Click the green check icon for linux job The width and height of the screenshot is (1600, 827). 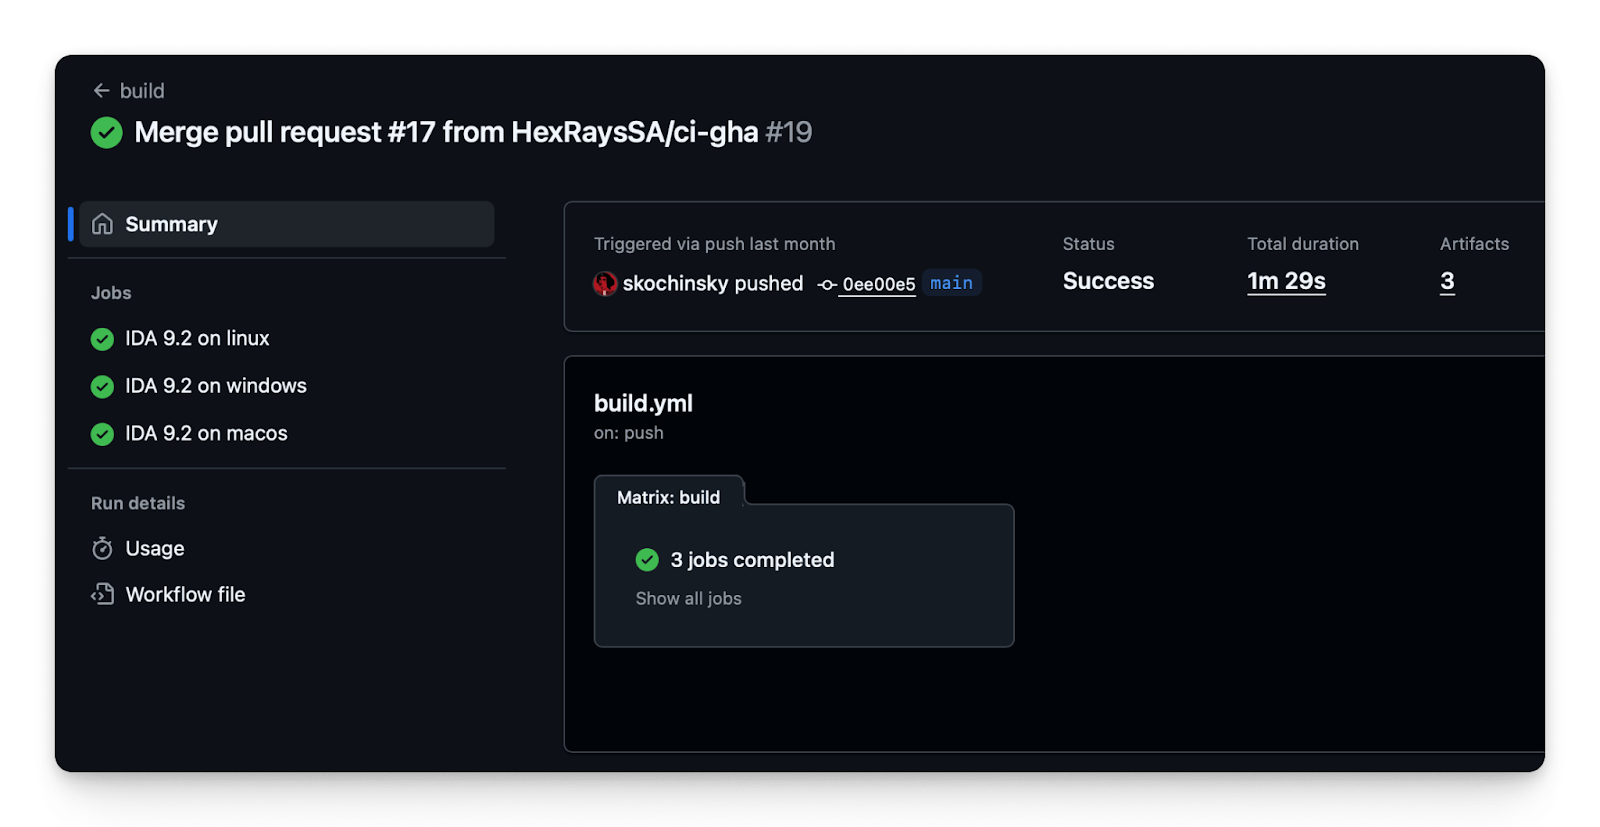click(102, 339)
